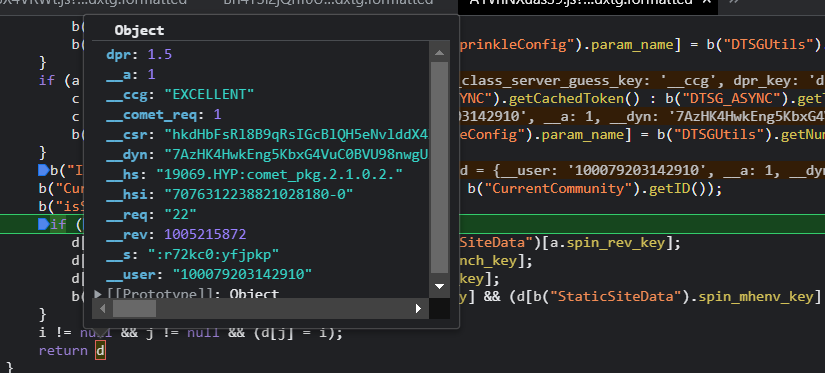Click the __csr property value

pos(297,135)
